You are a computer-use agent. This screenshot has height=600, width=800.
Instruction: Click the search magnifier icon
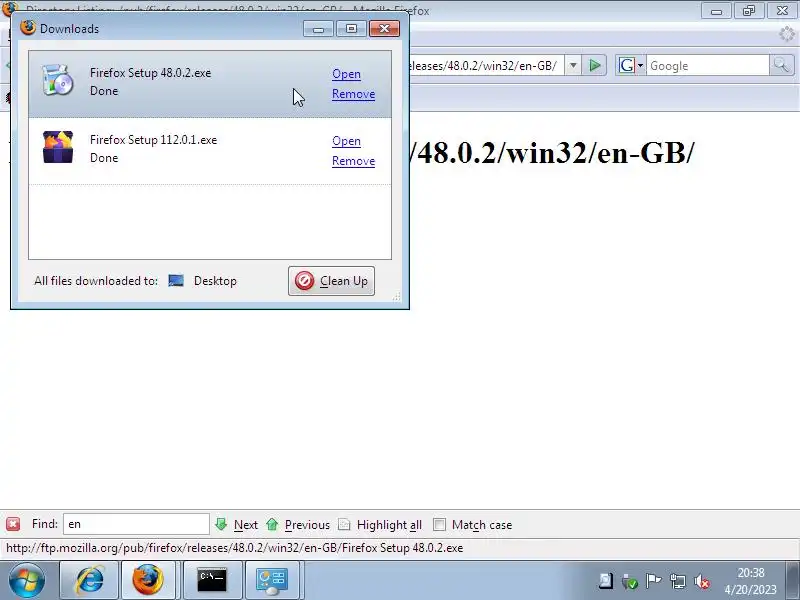tap(782, 65)
